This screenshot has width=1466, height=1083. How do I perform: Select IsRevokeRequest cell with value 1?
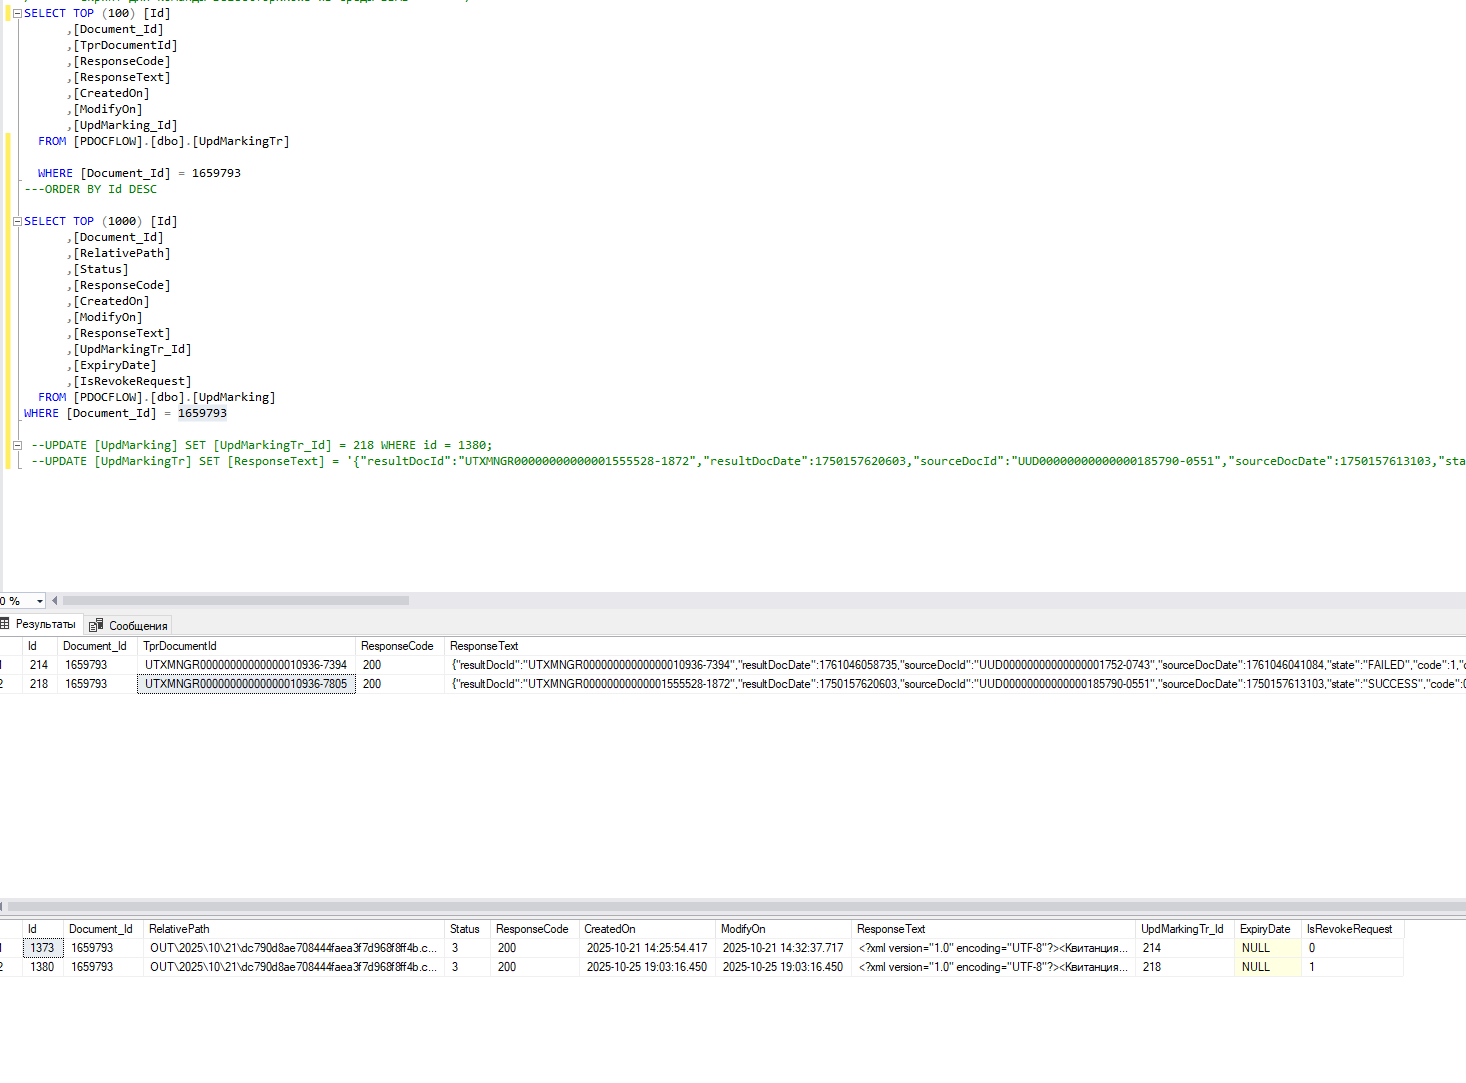(x=1352, y=967)
